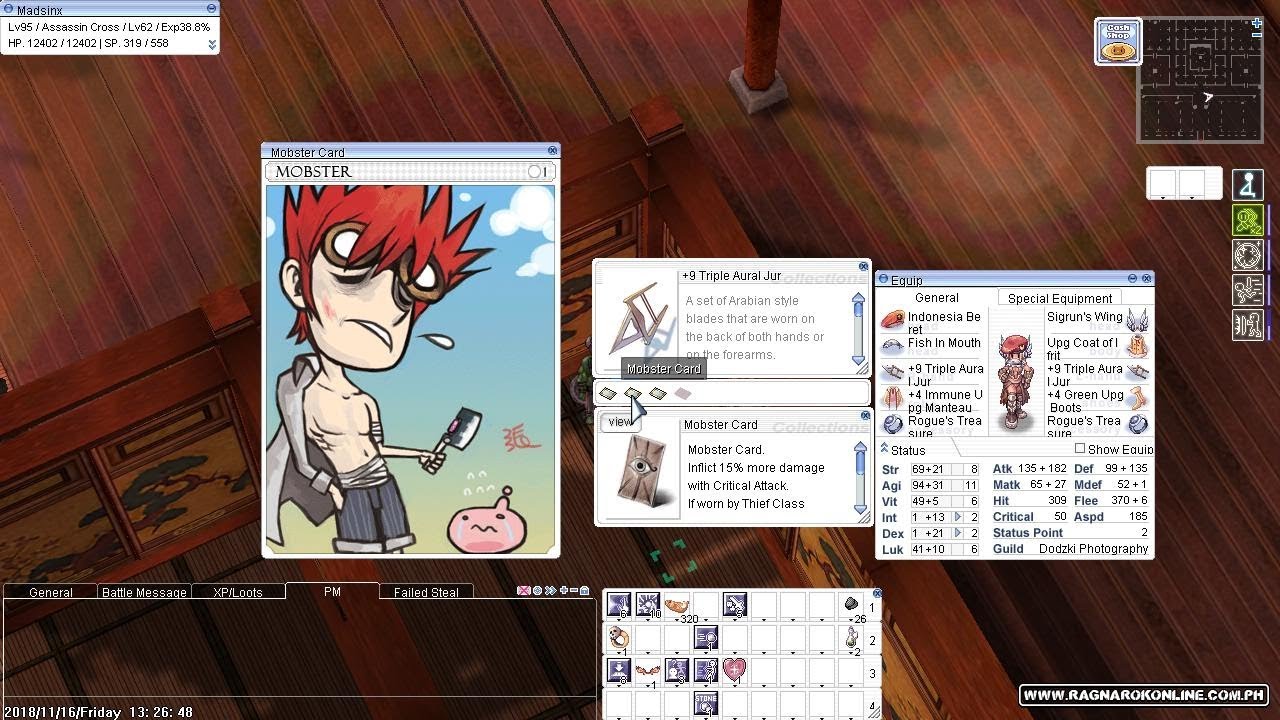
Task: Select the Indonesia Beret icon in Equip
Action: (x=893, y=320)
